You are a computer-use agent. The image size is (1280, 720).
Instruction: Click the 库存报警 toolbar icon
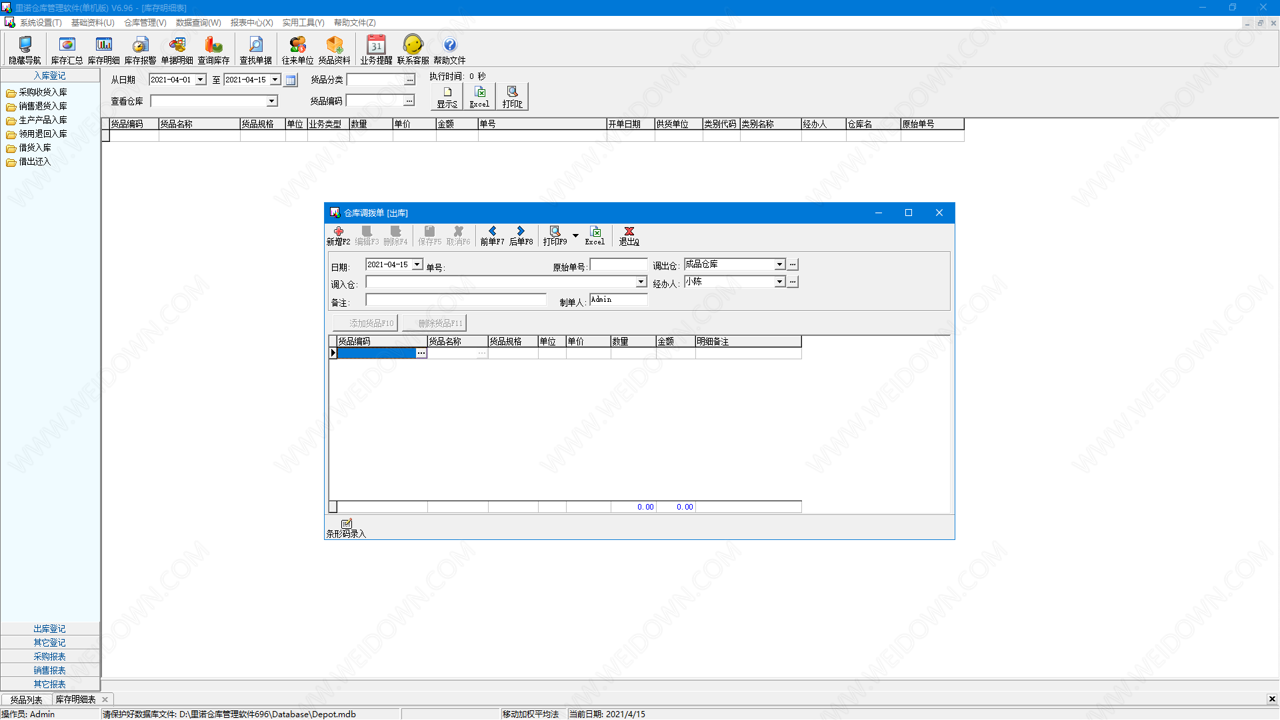tap(140, 49)
